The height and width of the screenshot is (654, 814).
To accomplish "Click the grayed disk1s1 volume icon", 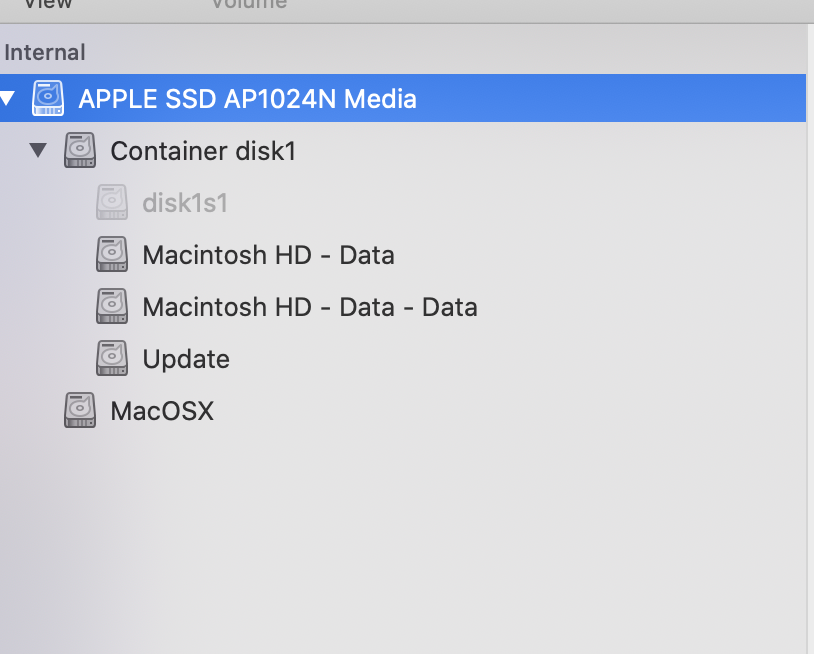I will tap(111, 202).
